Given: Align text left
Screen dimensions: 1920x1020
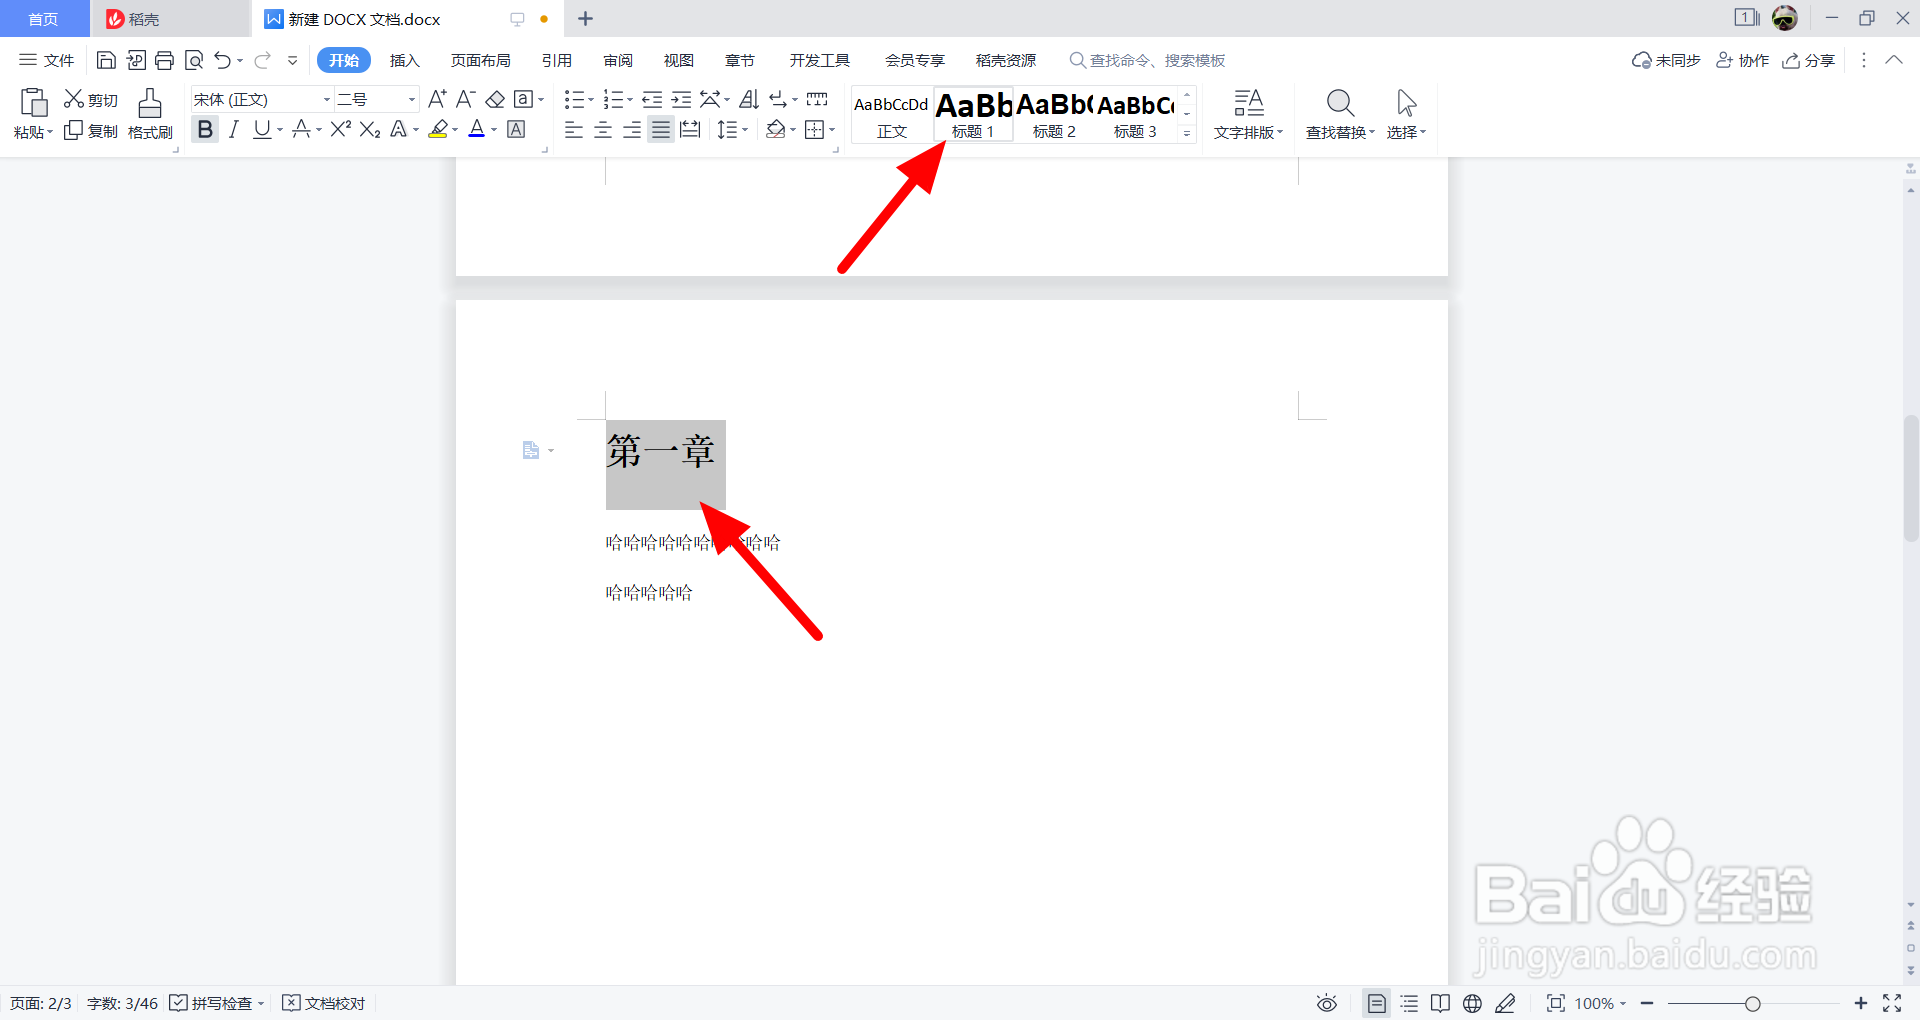Looking at the screenshot, I should (x=574, y=130).
